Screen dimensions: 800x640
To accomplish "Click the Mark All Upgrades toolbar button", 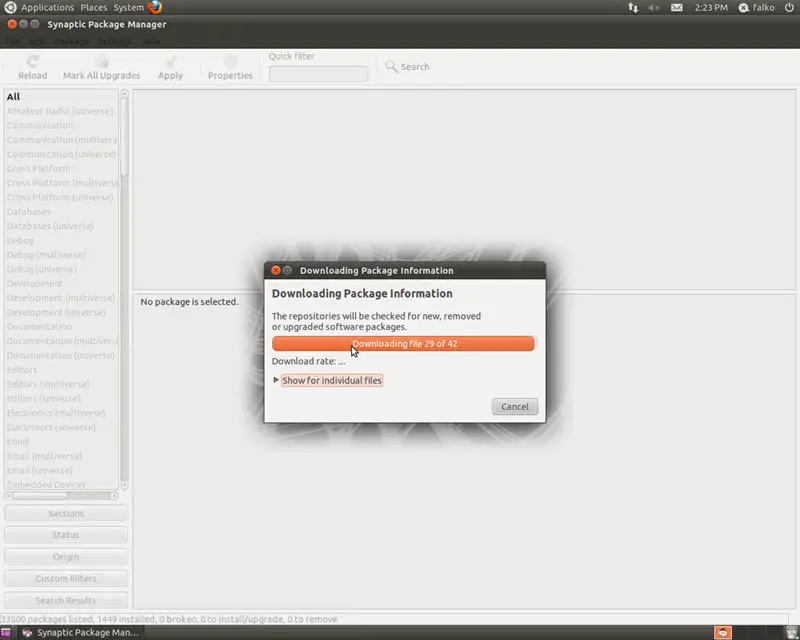I will (x=102, y=68).
